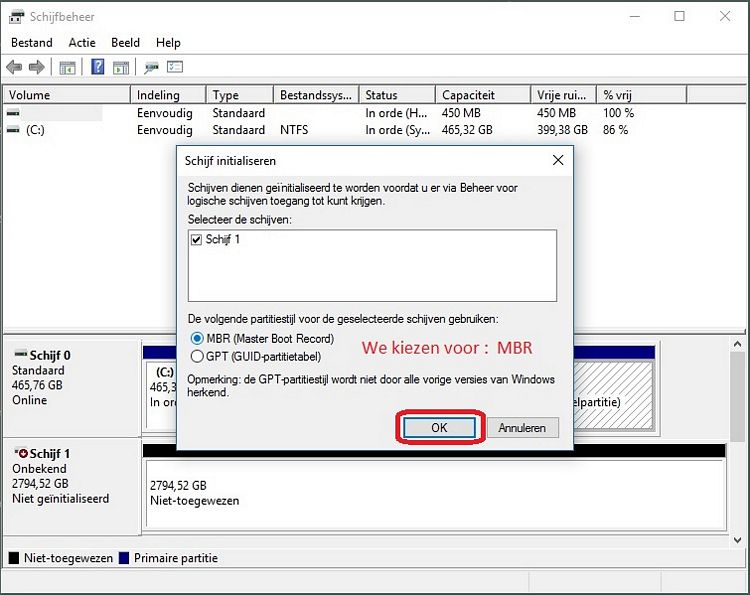This screenshot has height=595, width=750.
Task: Click the black Niet-toegewezen legend swatch
Action: coord(14,558)
